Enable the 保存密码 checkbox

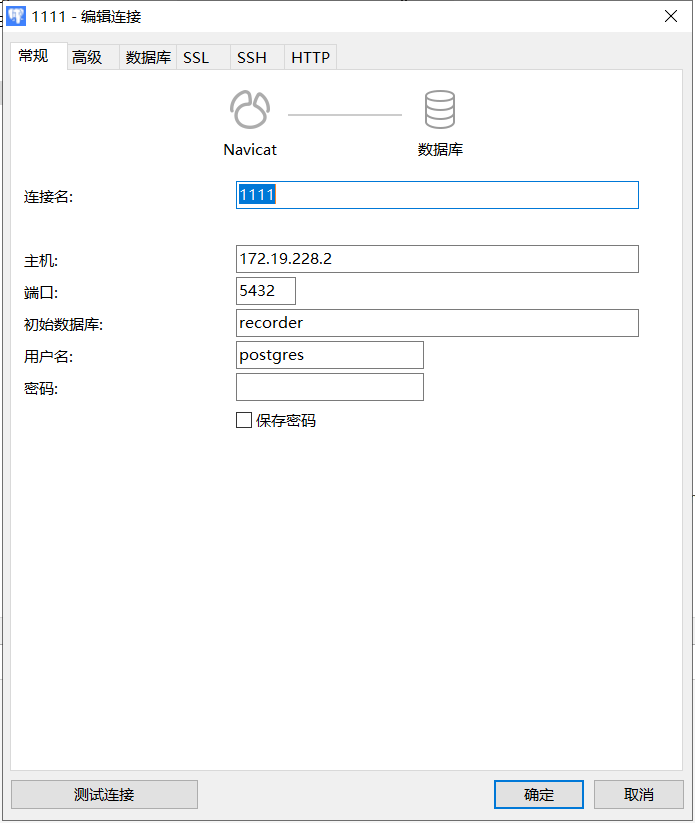pyautogui.click(x=244, y=421)
